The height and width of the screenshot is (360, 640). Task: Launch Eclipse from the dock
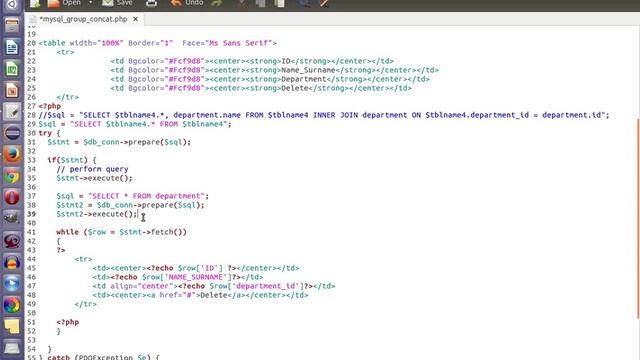click(12, 133)
